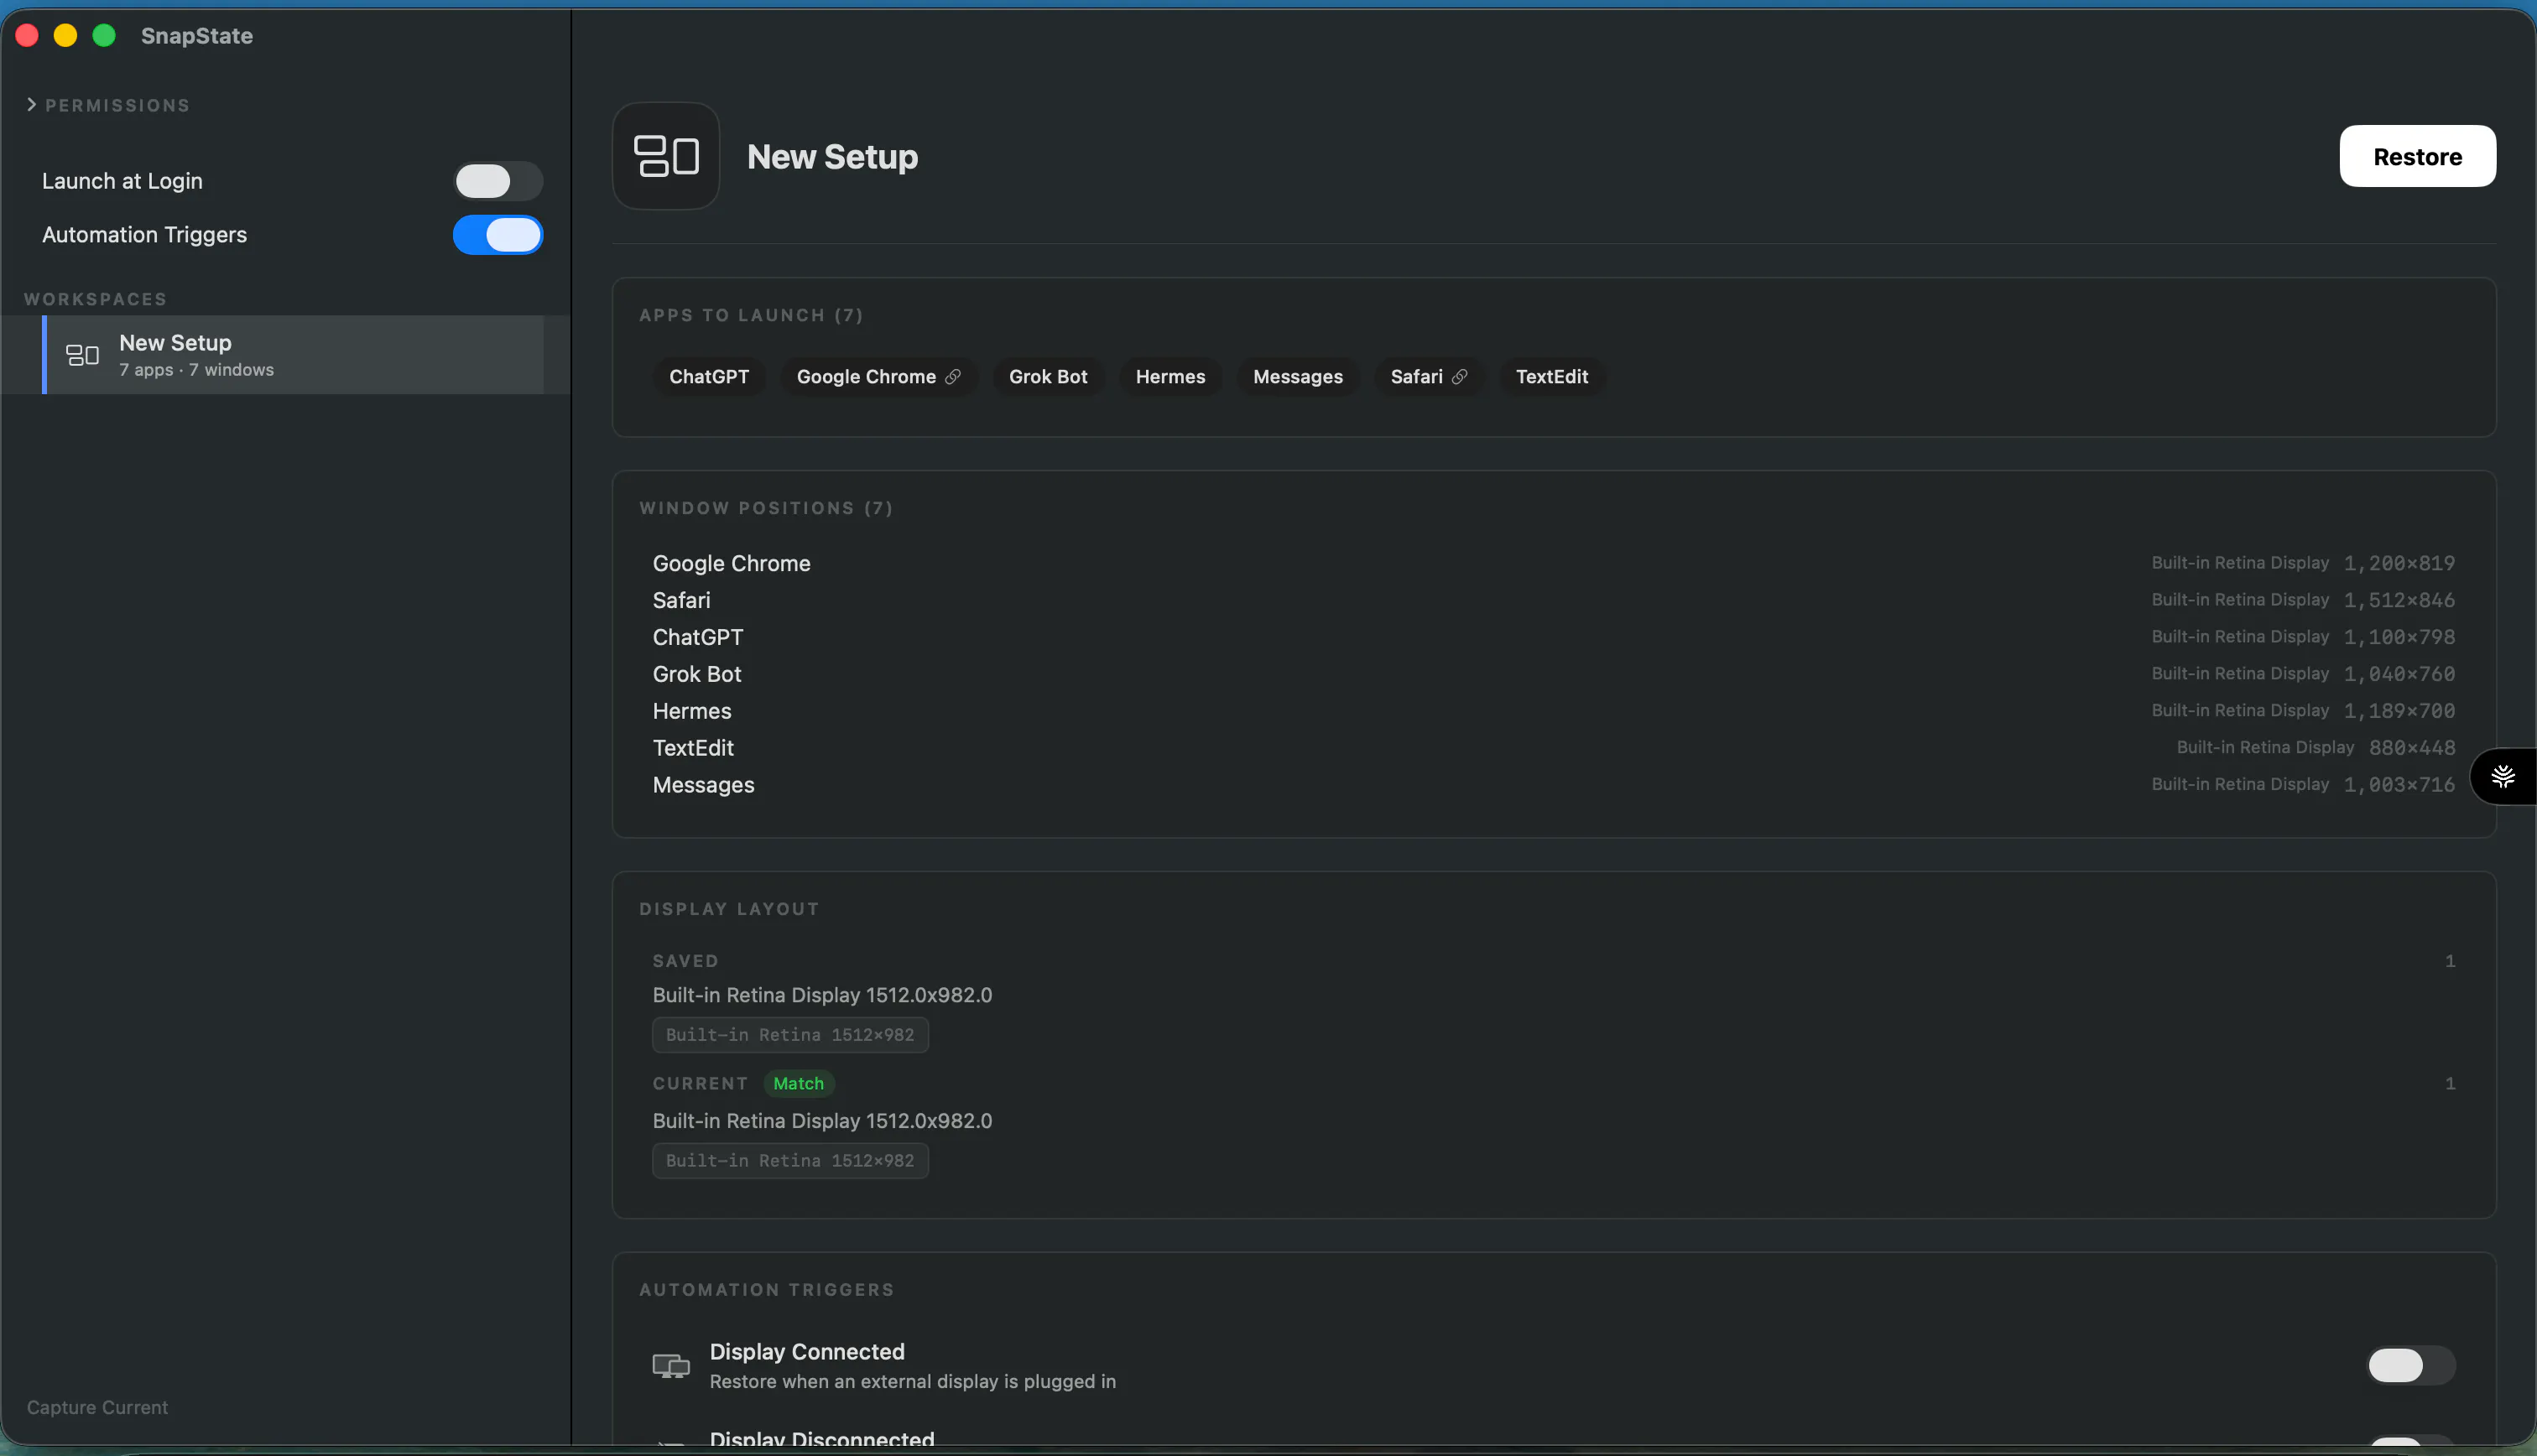Select the Hermes app chip

[x=1170, y=377]
